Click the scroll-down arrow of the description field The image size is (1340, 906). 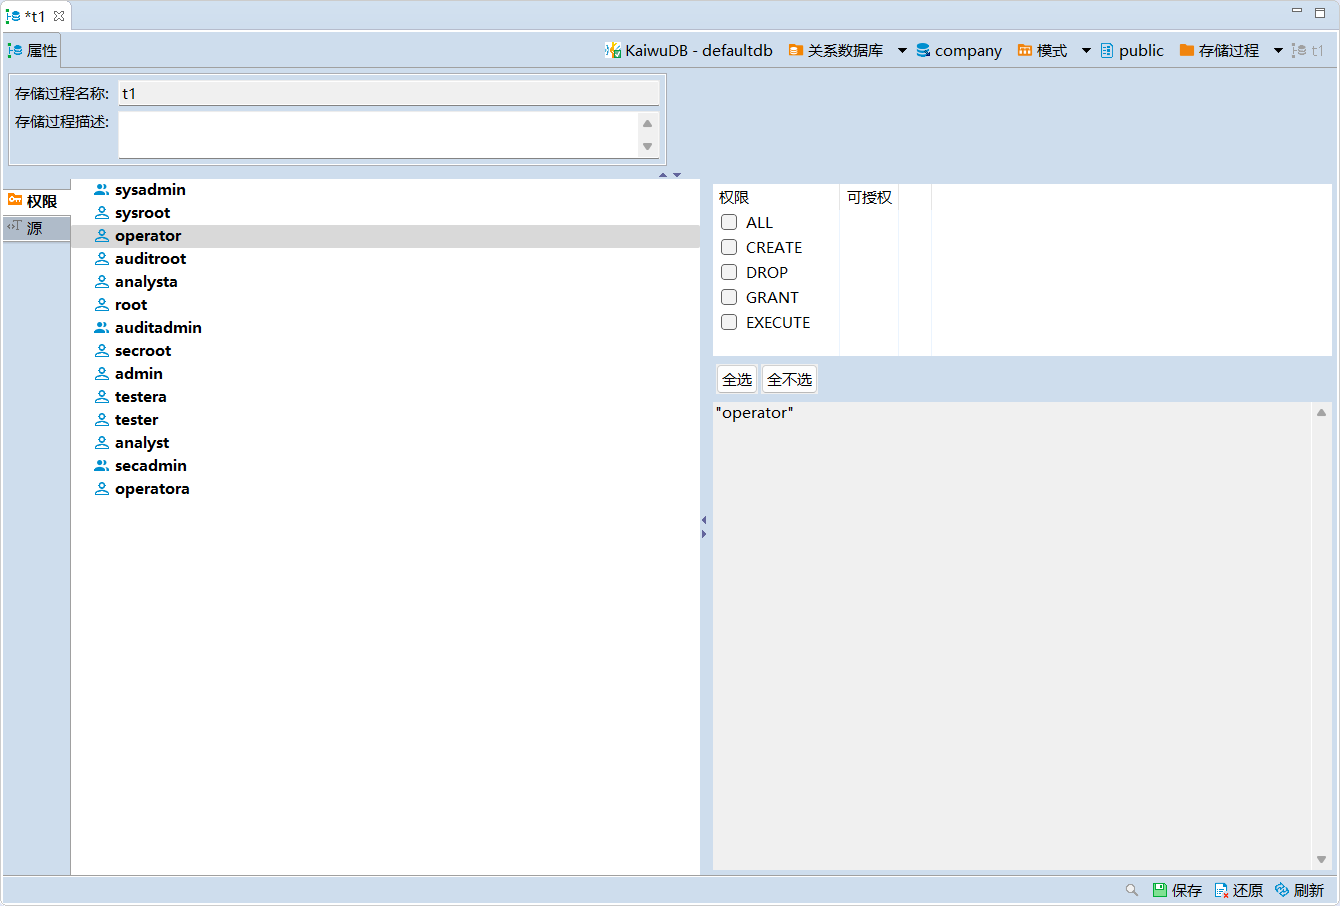click(x=647, y=147)
